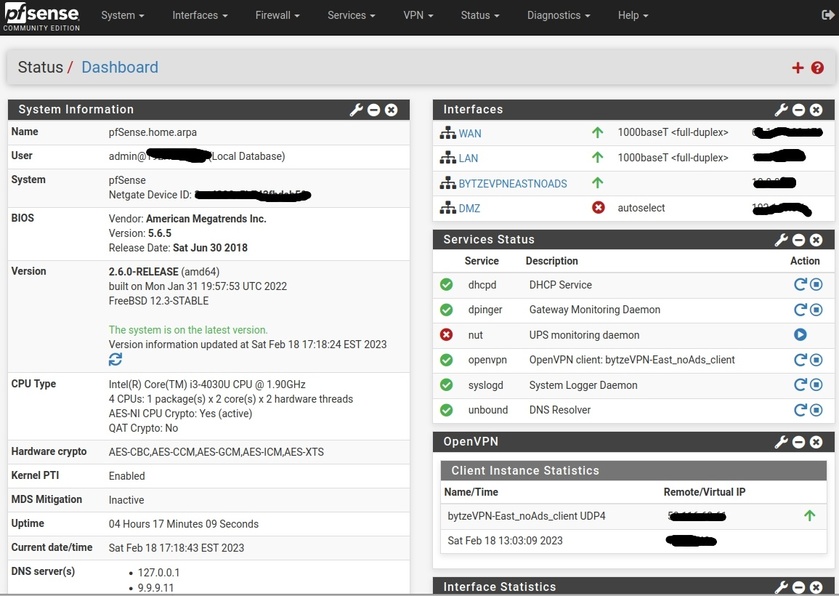Open Services Status widget settings wrench
This screenshot has height=596, width=839.
[781, 240]
